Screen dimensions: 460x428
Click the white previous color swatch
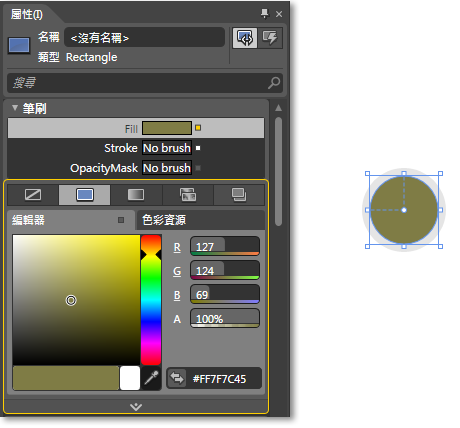[130, 378]
